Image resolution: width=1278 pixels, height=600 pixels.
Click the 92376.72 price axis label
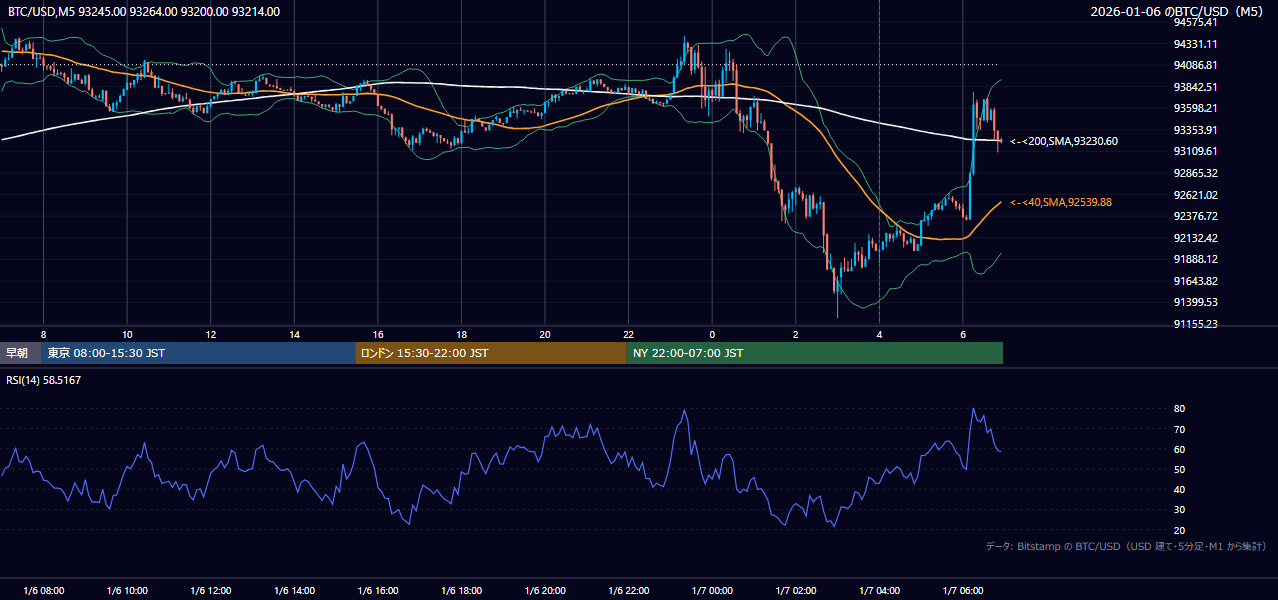click(1195, 216)
